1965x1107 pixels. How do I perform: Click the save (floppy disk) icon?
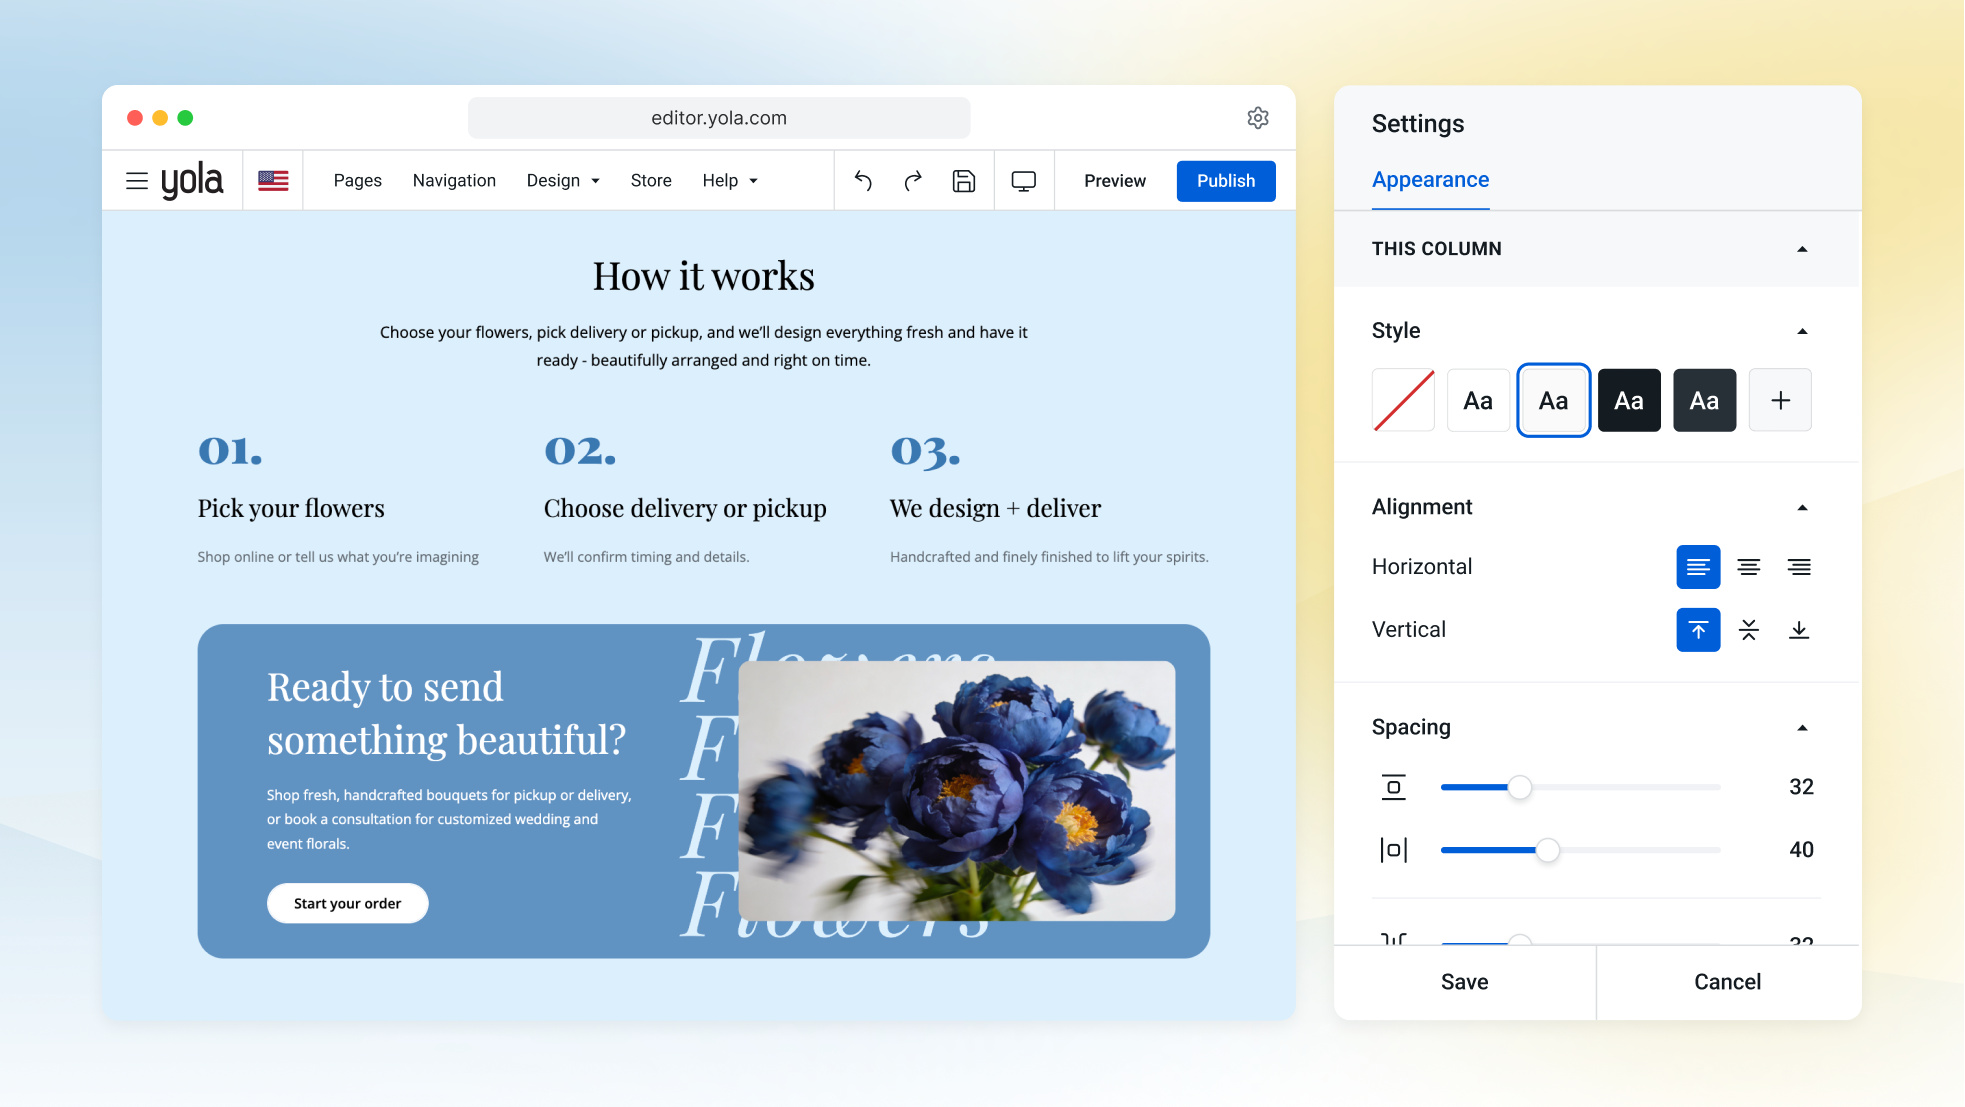964,181
